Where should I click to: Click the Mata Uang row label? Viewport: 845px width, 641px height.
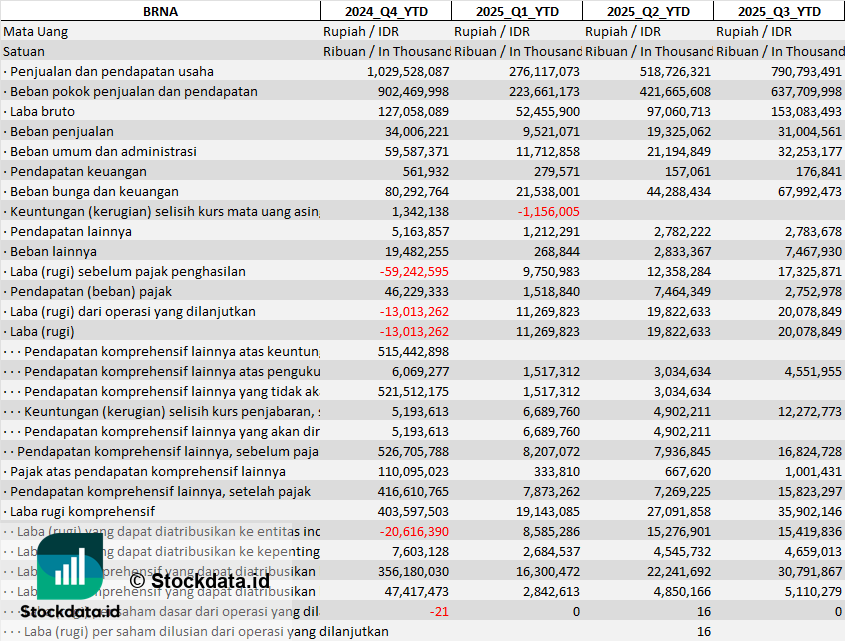[36, 32]
